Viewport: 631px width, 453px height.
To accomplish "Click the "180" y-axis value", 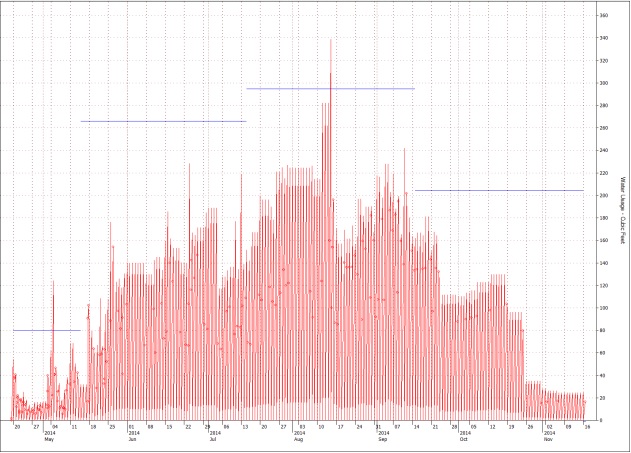I will (604, 218).
